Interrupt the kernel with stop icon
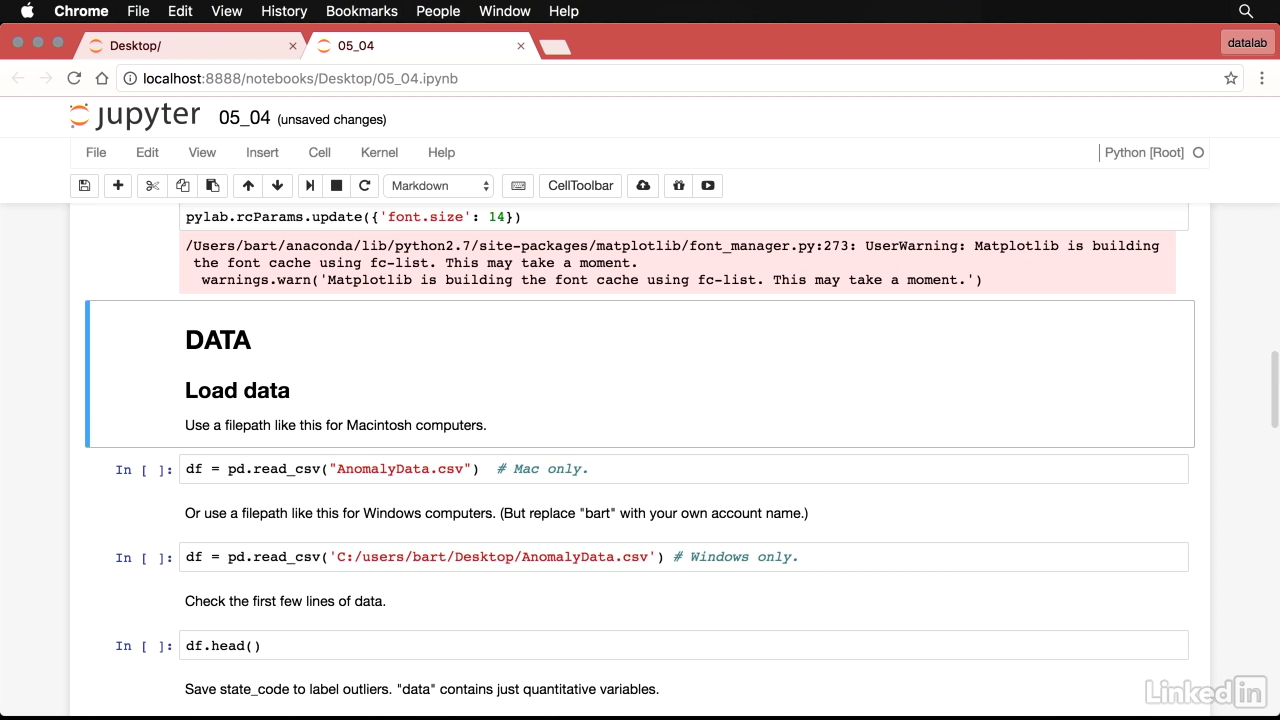Viewport: 1280px width, 720px height. [337, 186]
